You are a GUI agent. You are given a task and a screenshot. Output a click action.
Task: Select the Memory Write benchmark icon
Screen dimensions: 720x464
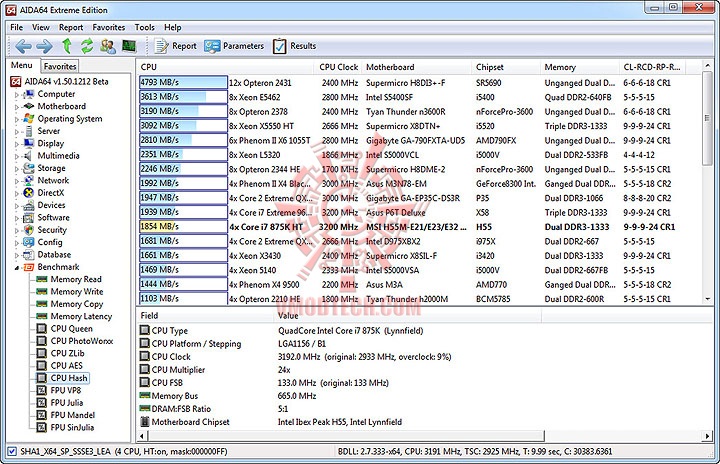click(x=42, y=292)
